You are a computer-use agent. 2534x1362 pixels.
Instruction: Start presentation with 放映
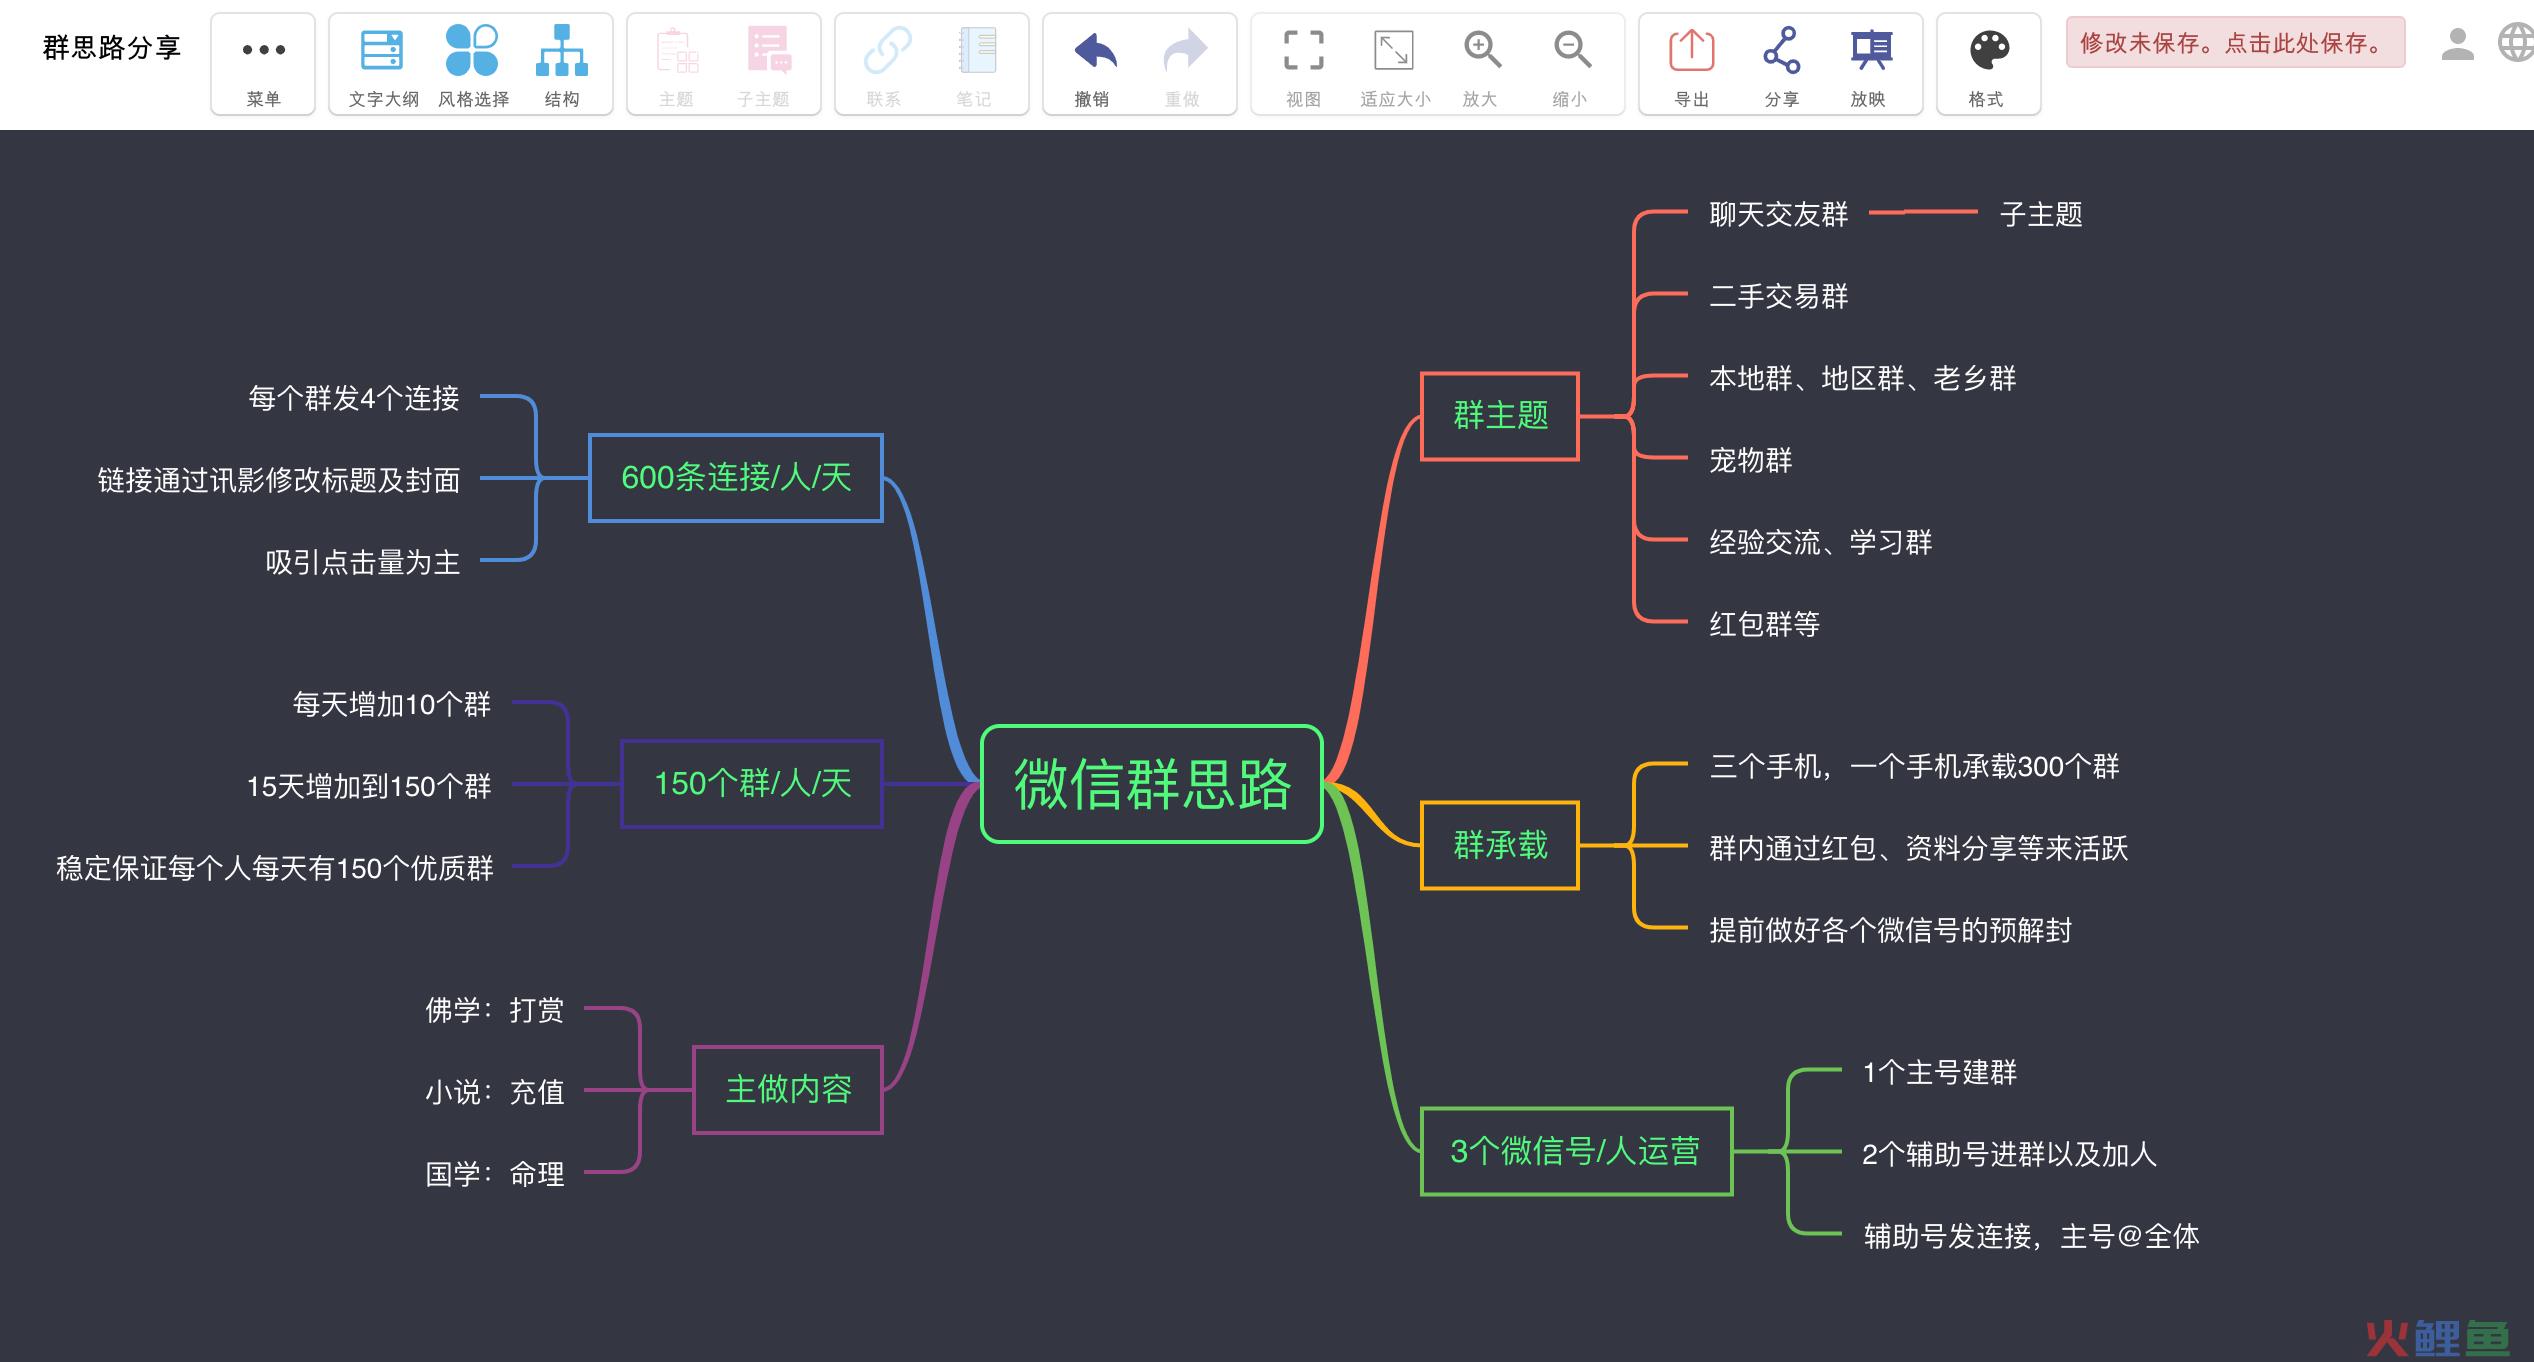click(x=1869, y=64)
